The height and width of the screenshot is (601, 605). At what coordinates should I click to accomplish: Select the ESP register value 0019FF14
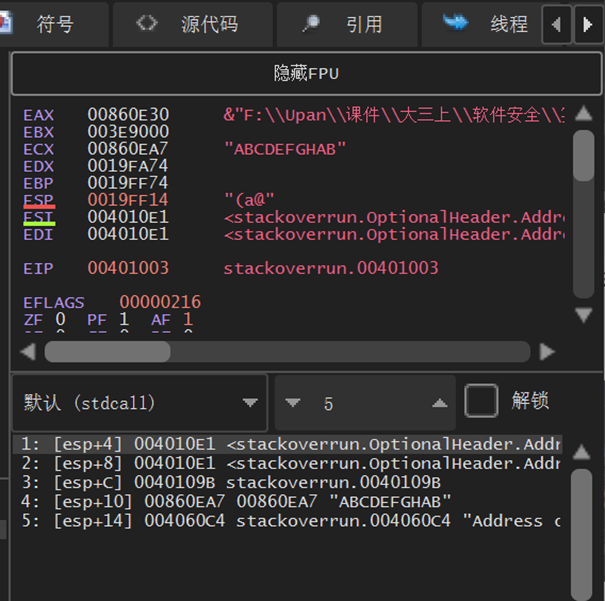(x=128, y=200)
